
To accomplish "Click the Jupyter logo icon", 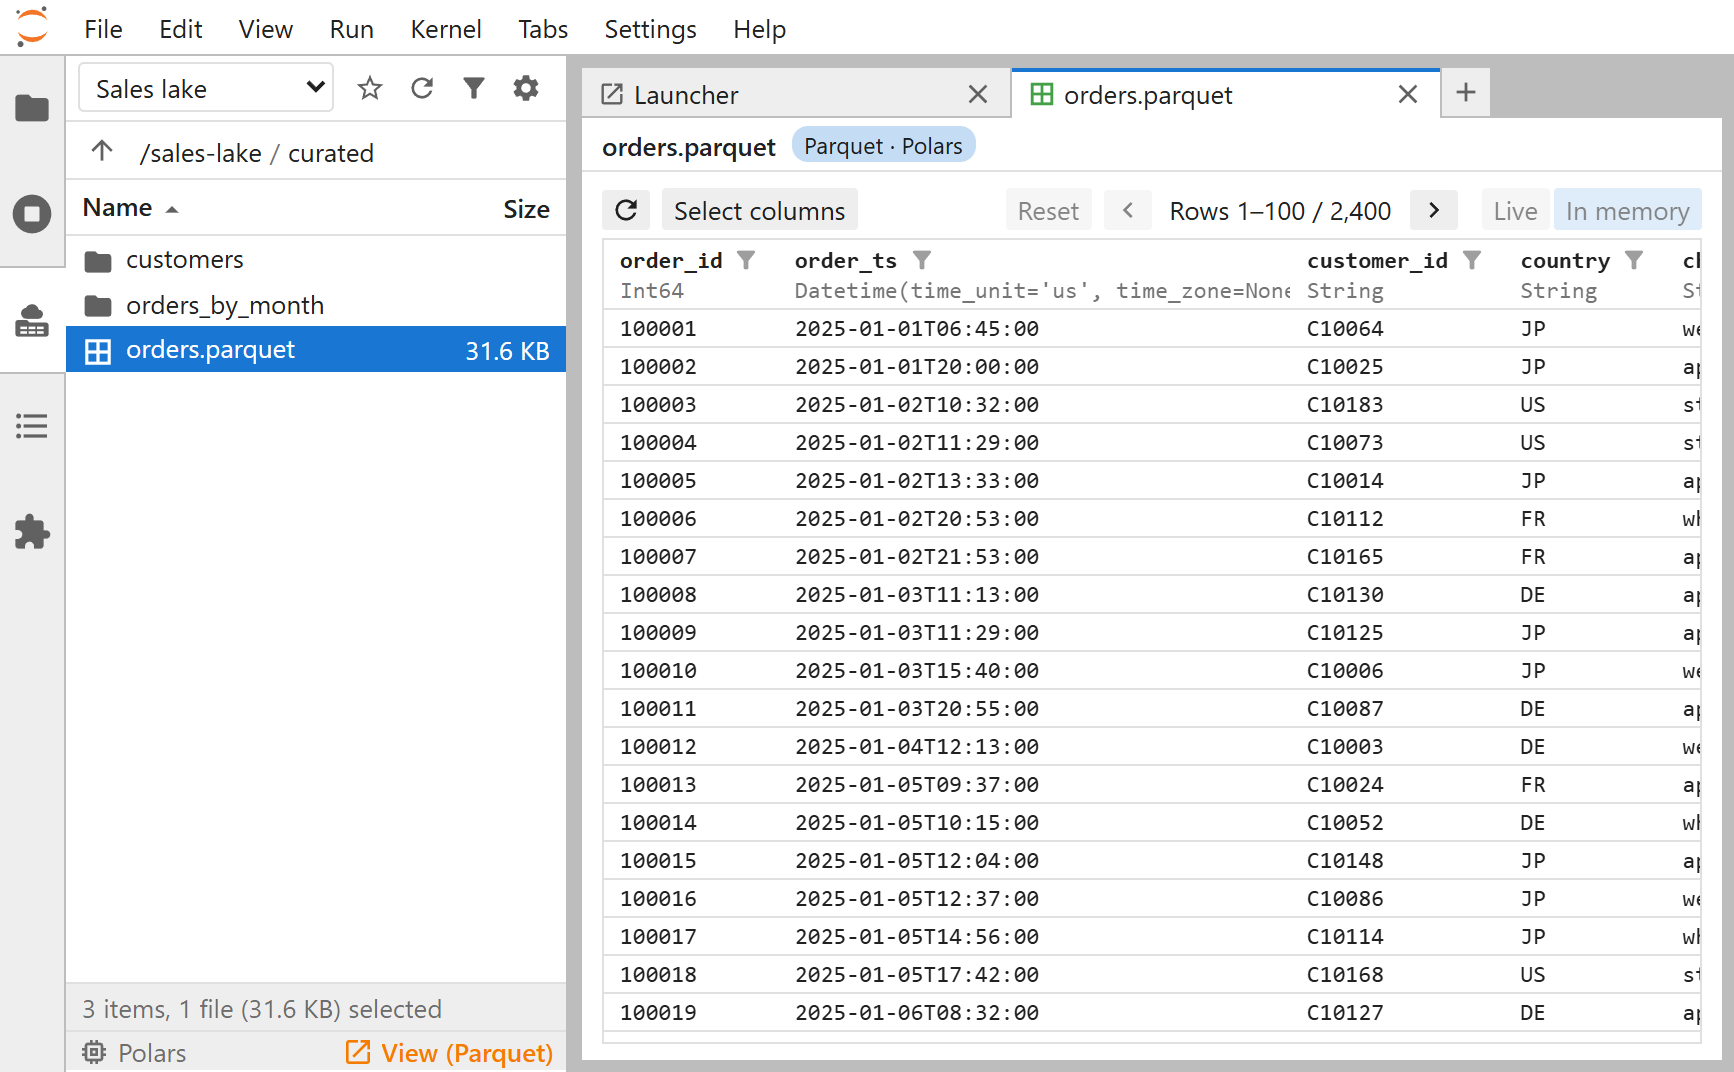I will 32,27.
